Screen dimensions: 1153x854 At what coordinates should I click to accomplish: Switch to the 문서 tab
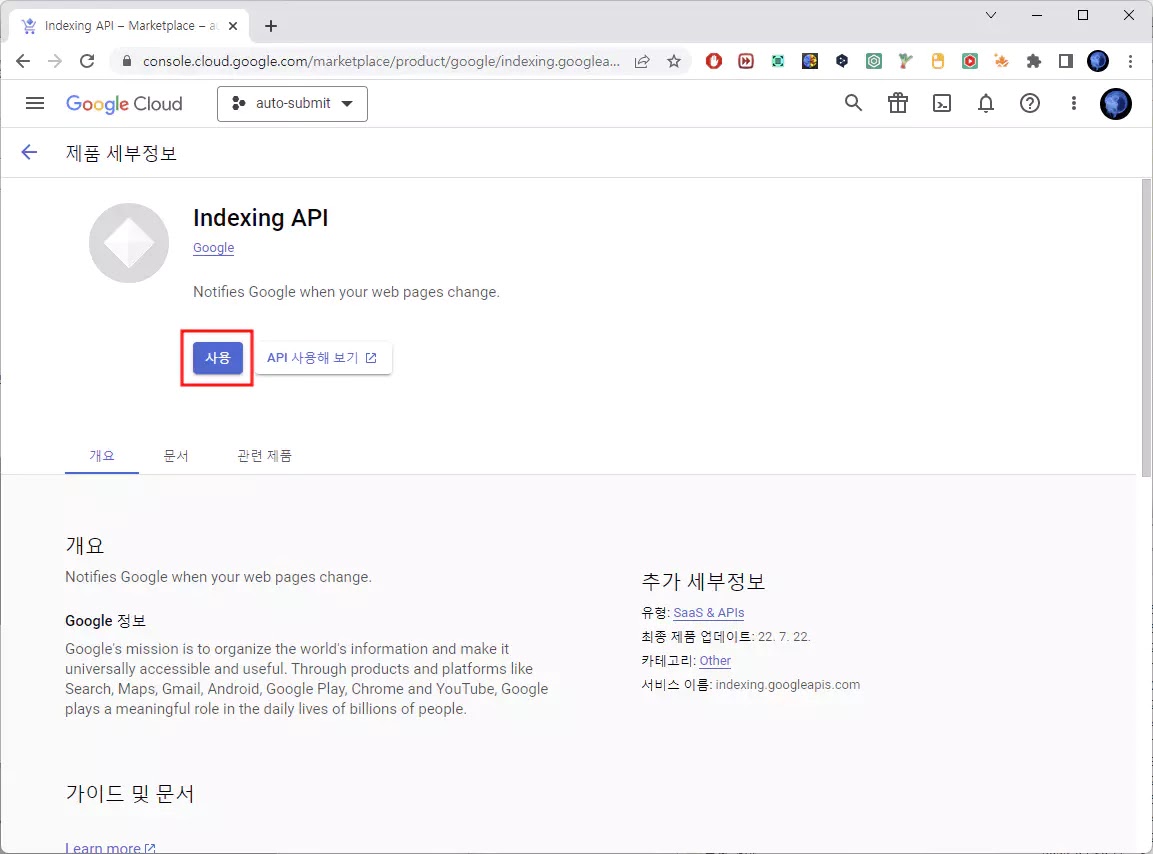[176, 455]
